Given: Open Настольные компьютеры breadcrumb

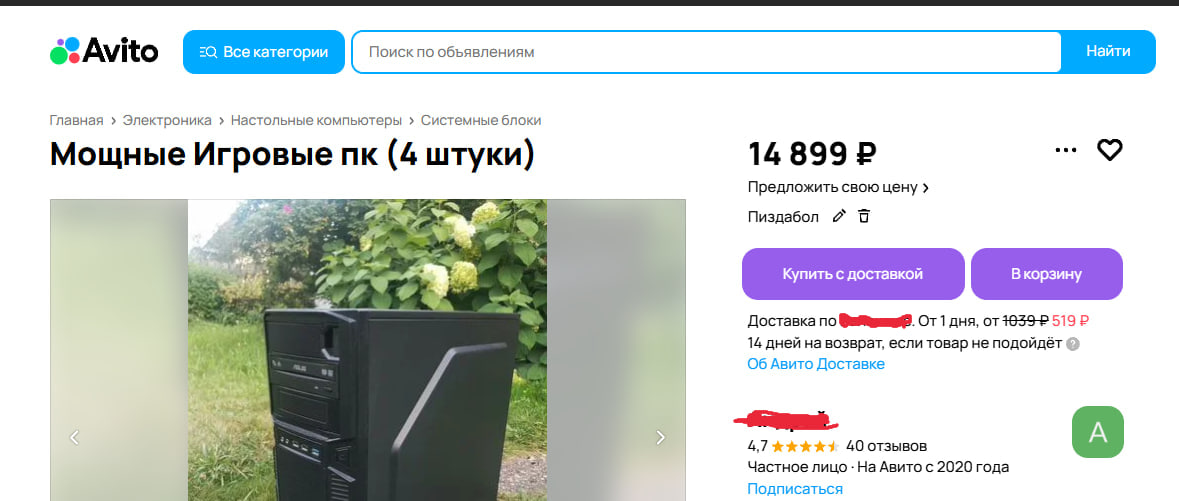Looking at the screenshot, I should pos(316,120).
